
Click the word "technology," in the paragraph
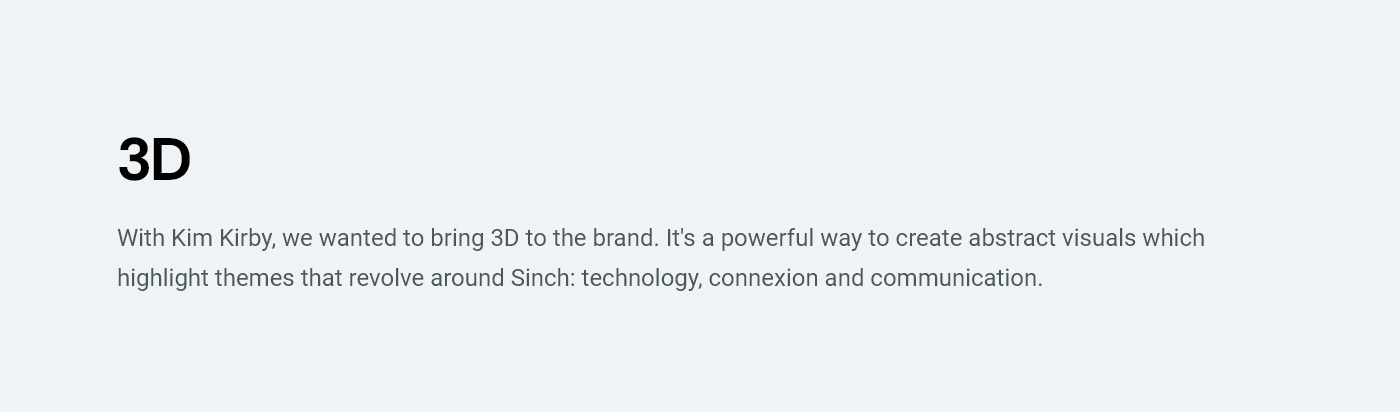point(642,279)
